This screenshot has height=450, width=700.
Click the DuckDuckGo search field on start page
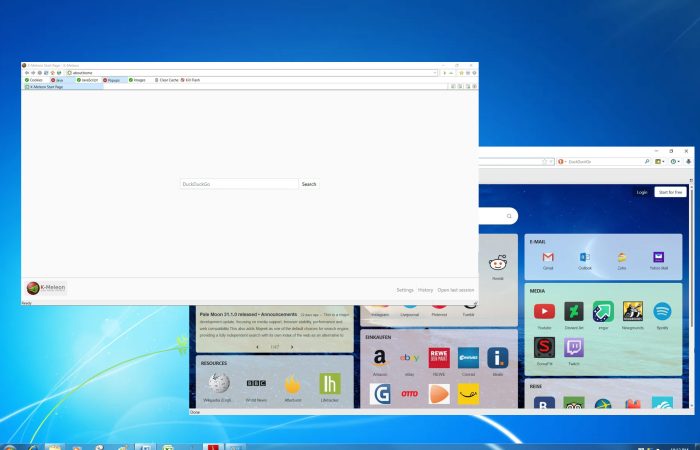[239, 184]
